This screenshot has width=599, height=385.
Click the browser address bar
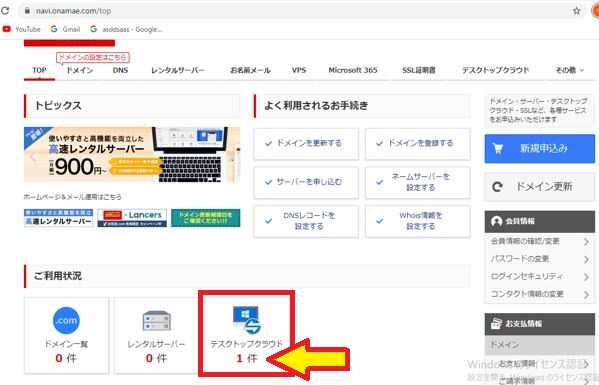pyautogui.click(x=302, y=11)
